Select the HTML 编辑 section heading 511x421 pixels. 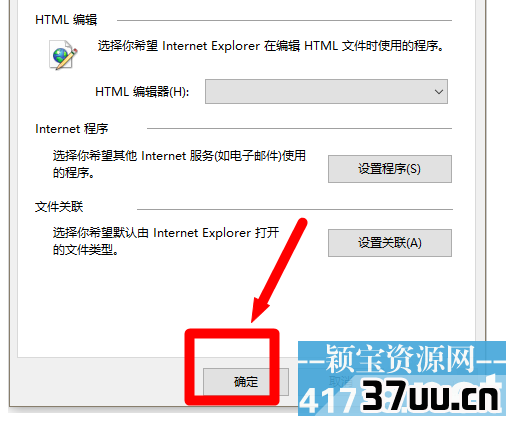(66, 20)
